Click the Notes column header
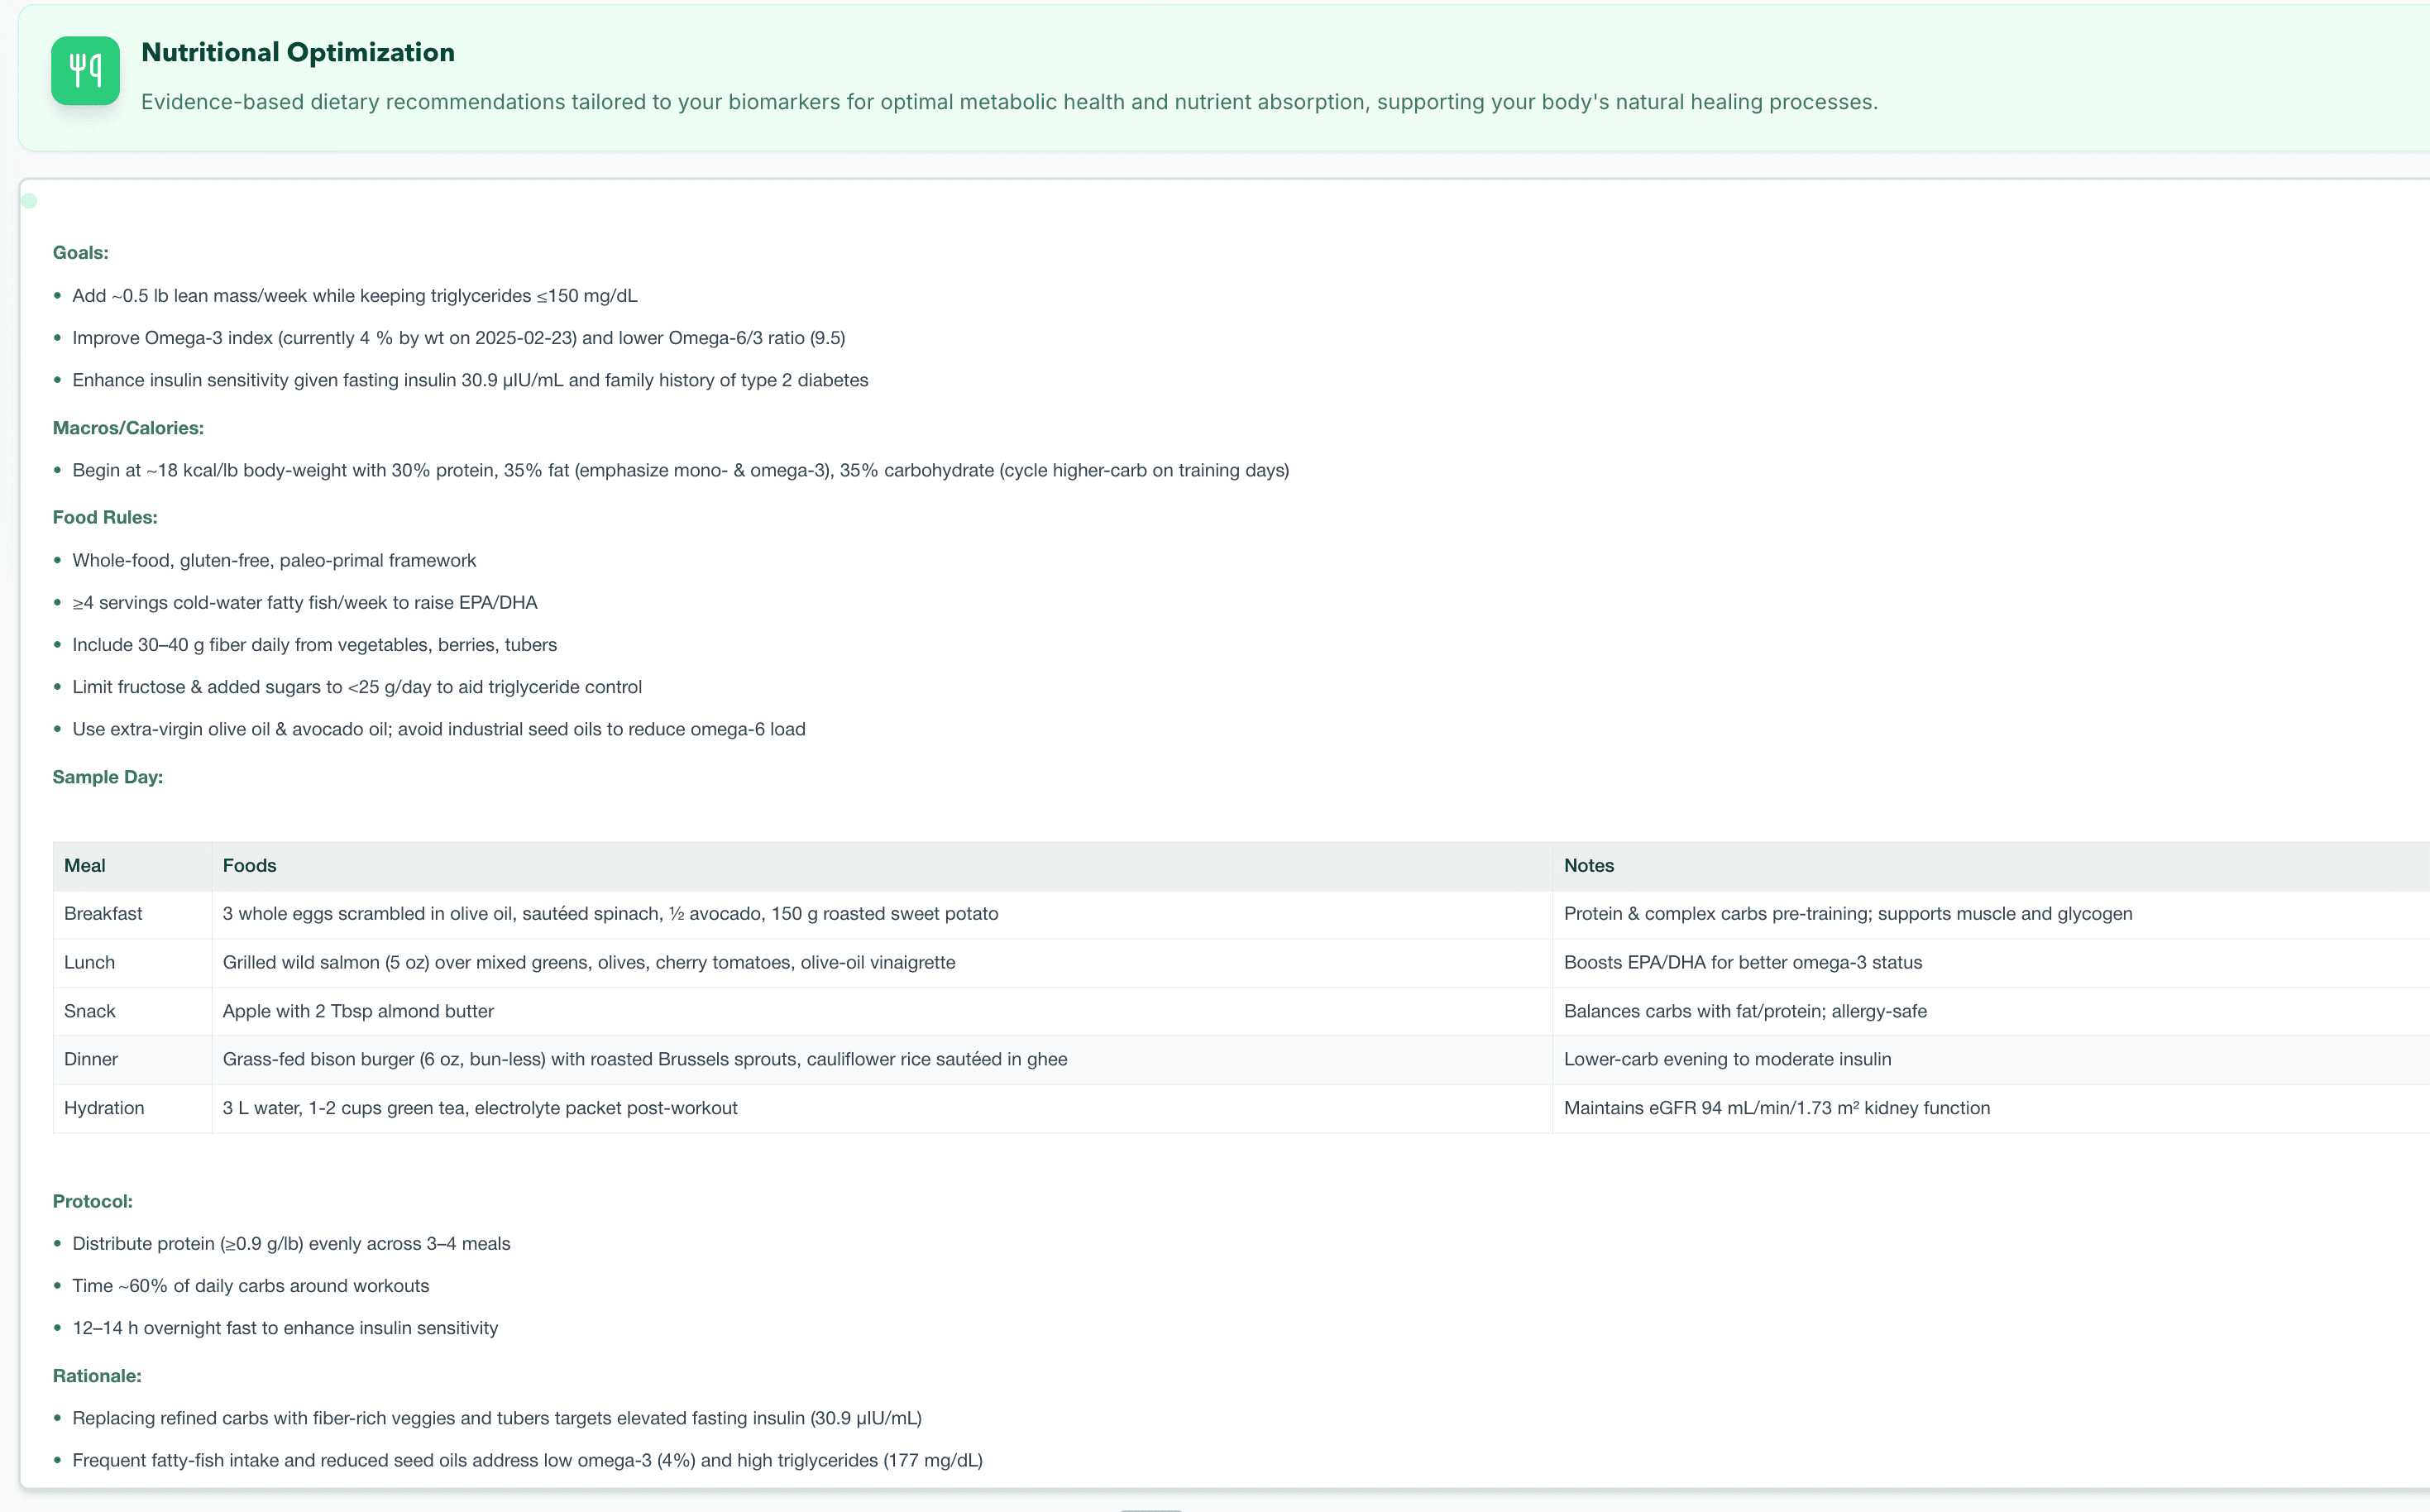 (x=1588, y=866)
